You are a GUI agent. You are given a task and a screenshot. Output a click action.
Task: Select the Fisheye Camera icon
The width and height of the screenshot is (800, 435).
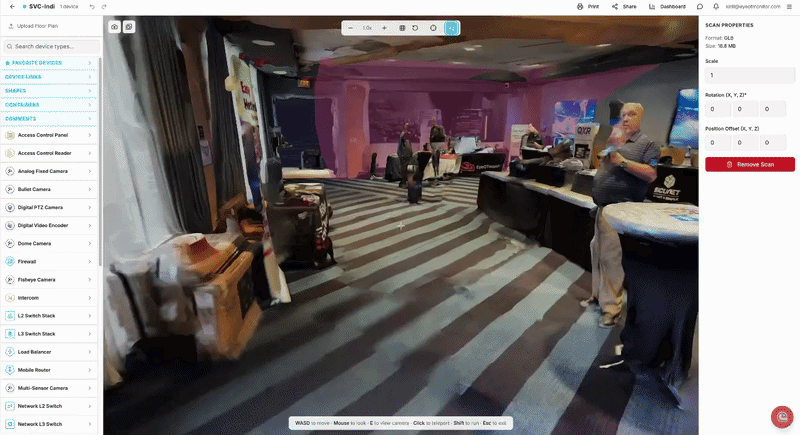[10, 279]
